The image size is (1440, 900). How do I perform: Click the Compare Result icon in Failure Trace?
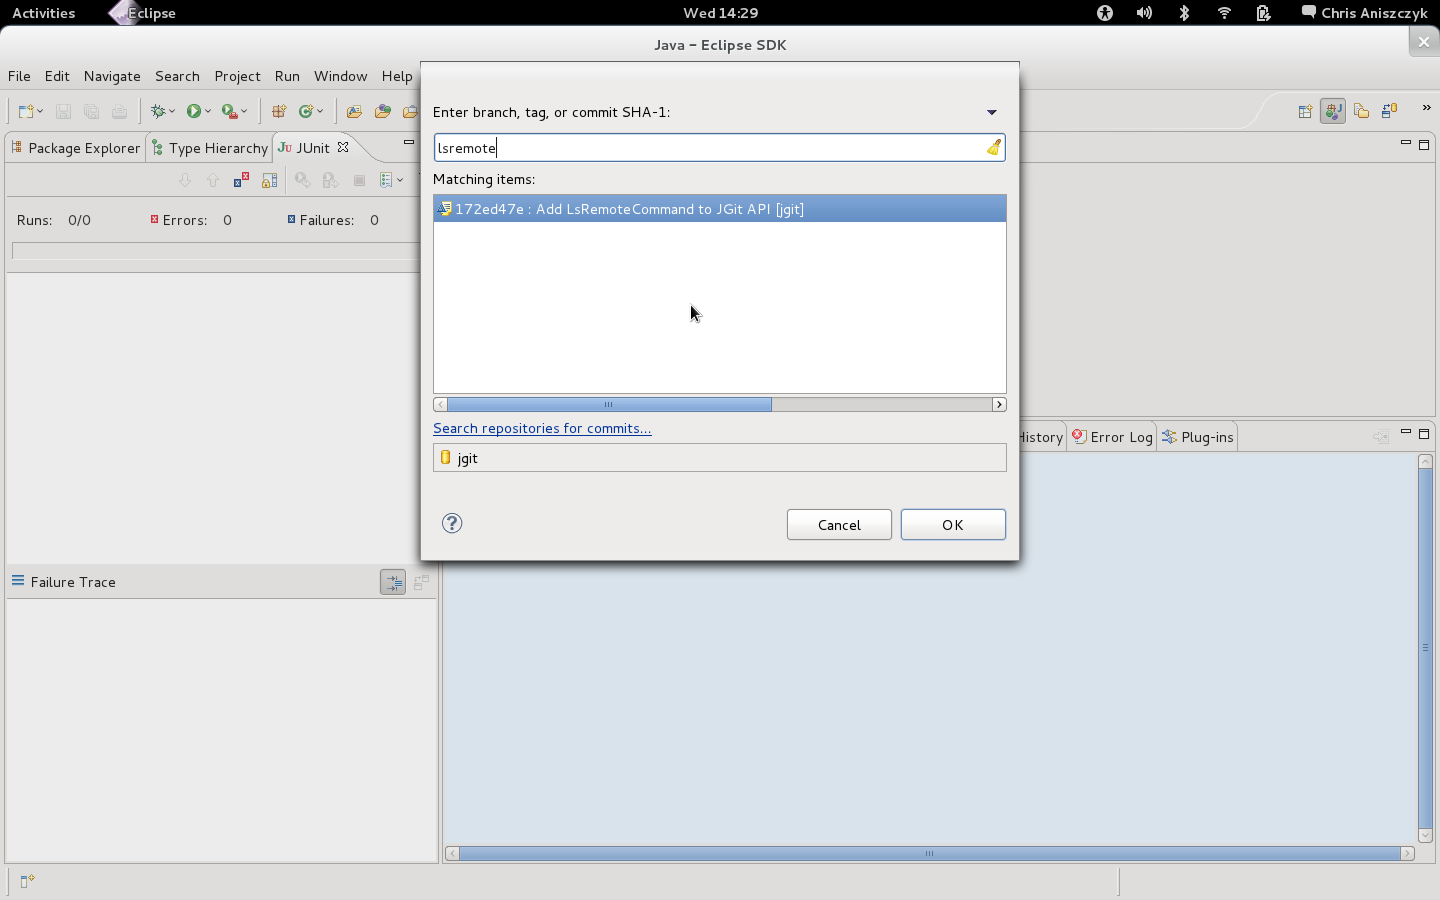point(421,582)
